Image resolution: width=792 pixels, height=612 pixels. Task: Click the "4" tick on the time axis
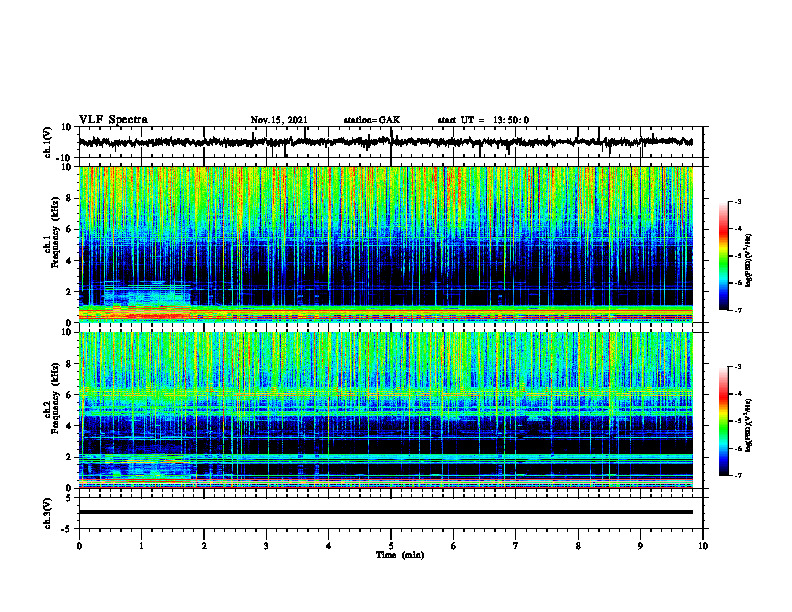pos(329,546)
